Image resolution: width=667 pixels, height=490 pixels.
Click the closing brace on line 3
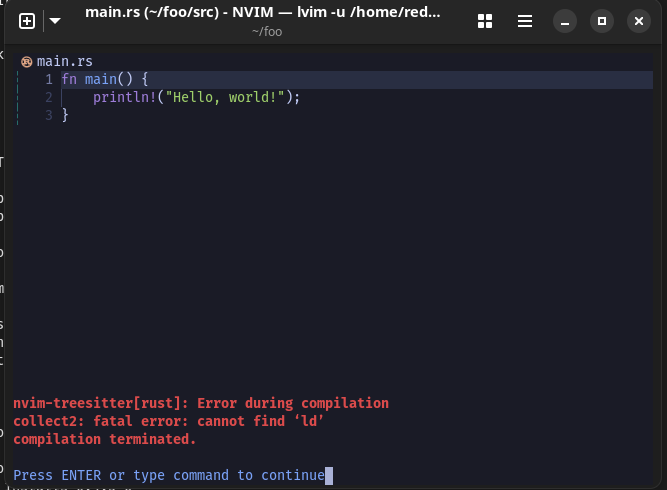click(65, 115)
